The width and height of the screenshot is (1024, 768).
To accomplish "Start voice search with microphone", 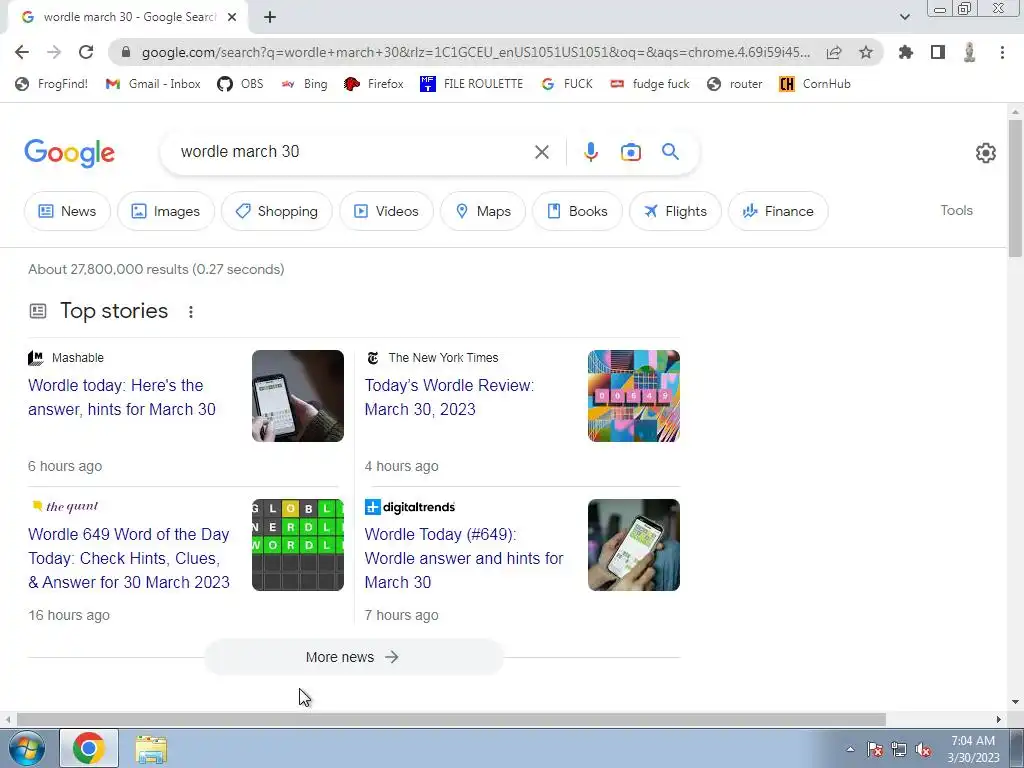I will (x=590, y=152).
